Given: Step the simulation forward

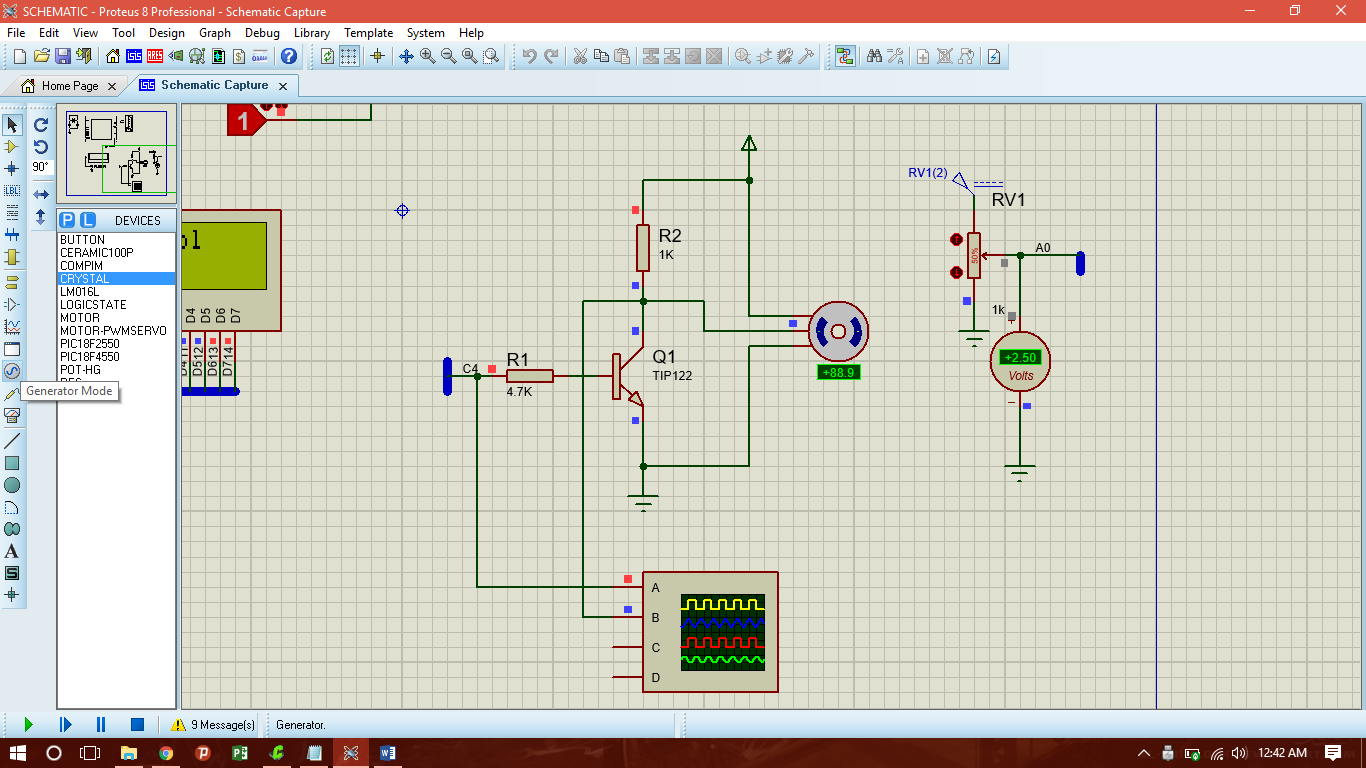Looking at the screenshot, I should click(x=65, y=724).
